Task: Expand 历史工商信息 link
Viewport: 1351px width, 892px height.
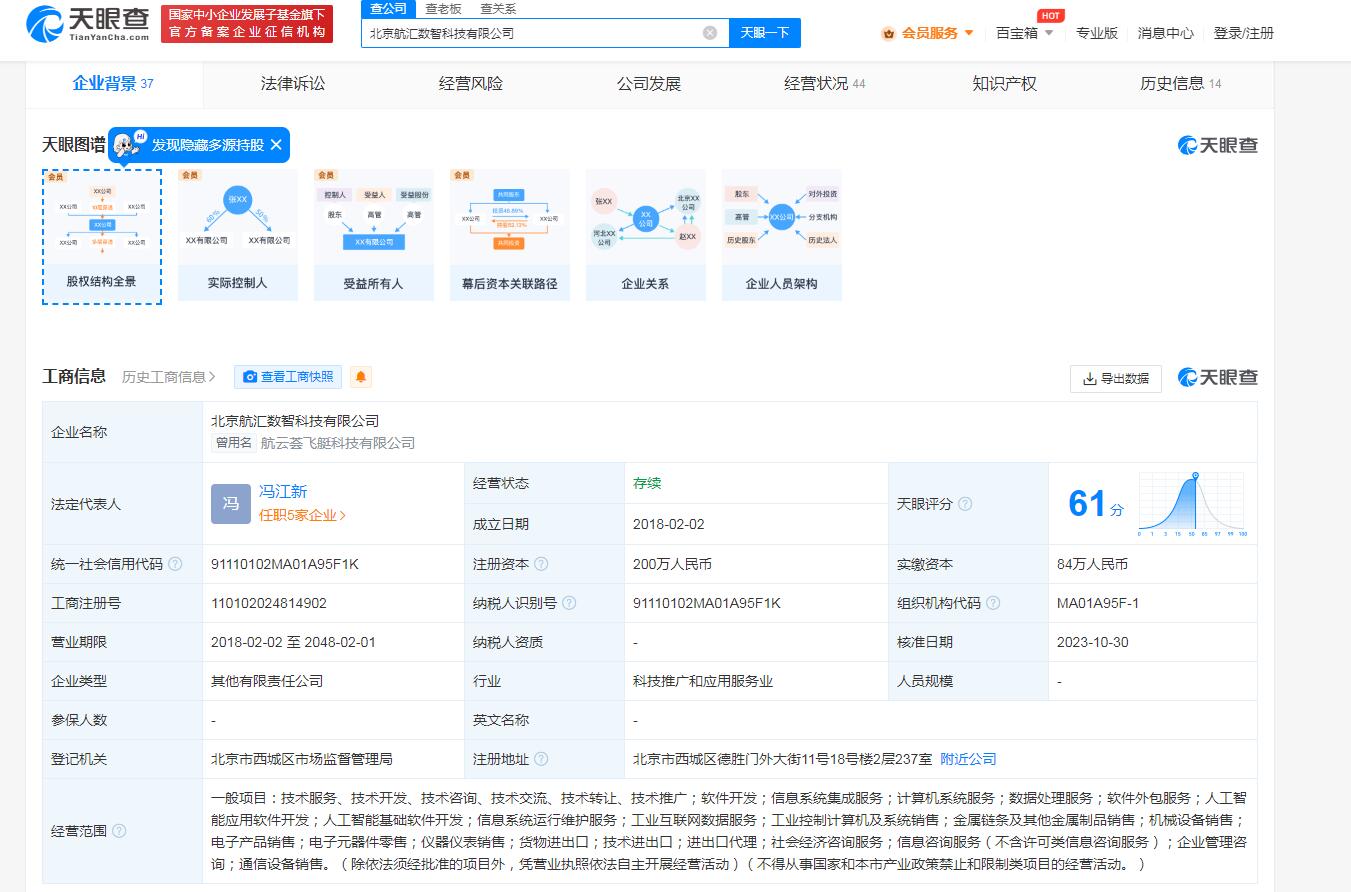Action: pyautogui.click(x=169, y=377)
